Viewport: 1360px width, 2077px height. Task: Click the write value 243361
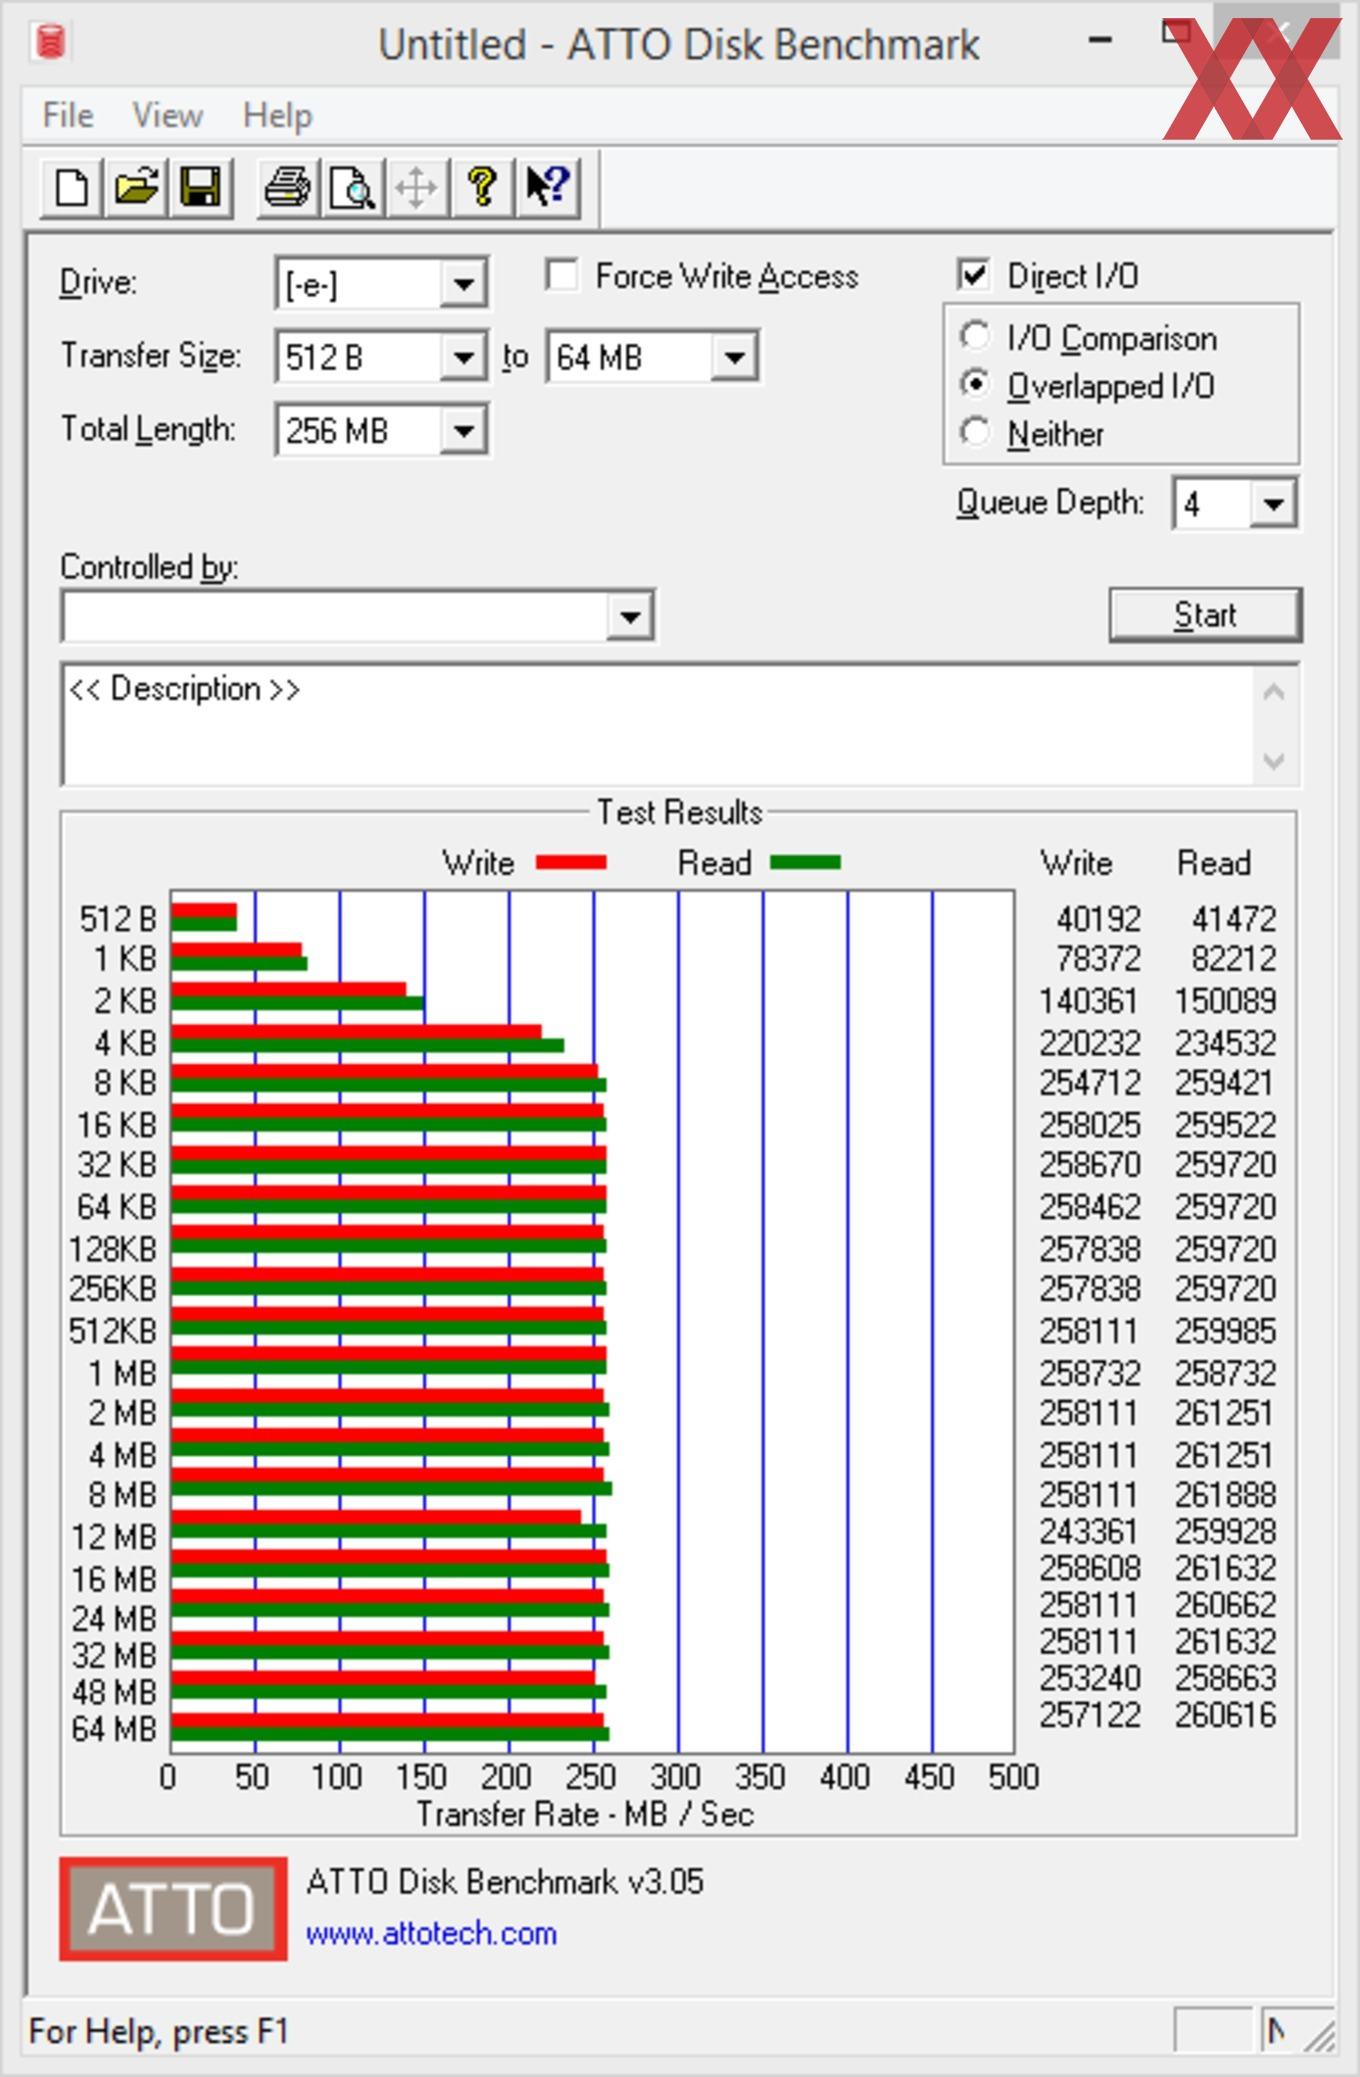[x=1089, y=1531]
